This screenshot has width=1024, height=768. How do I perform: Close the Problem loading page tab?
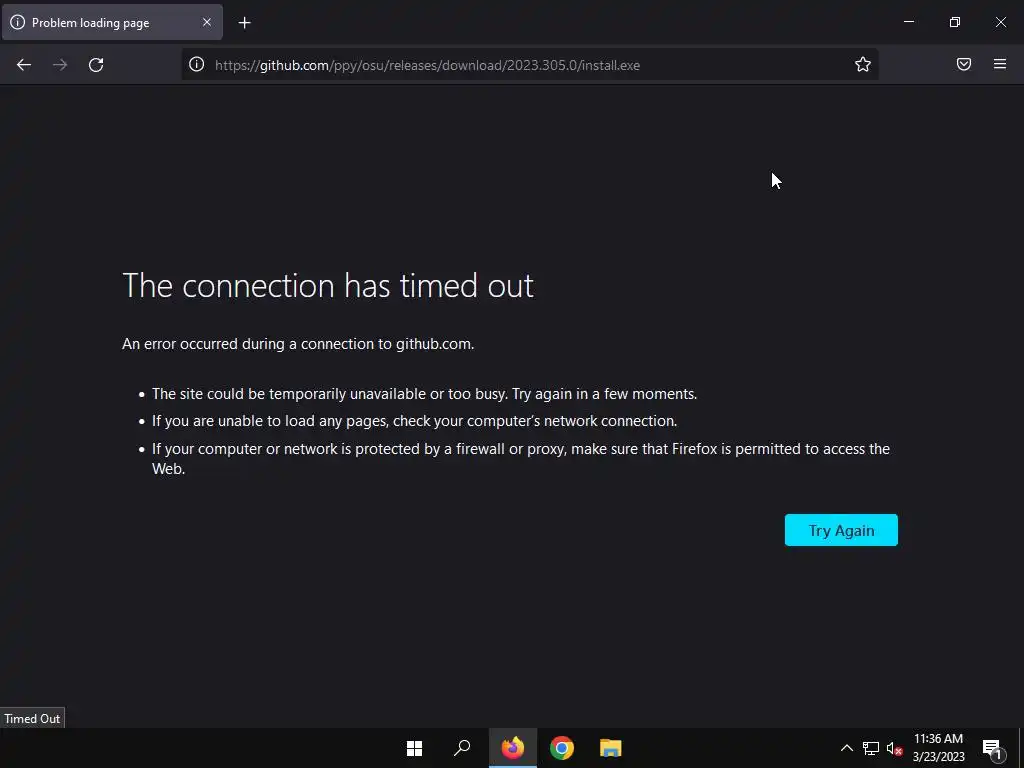[206, 22]
